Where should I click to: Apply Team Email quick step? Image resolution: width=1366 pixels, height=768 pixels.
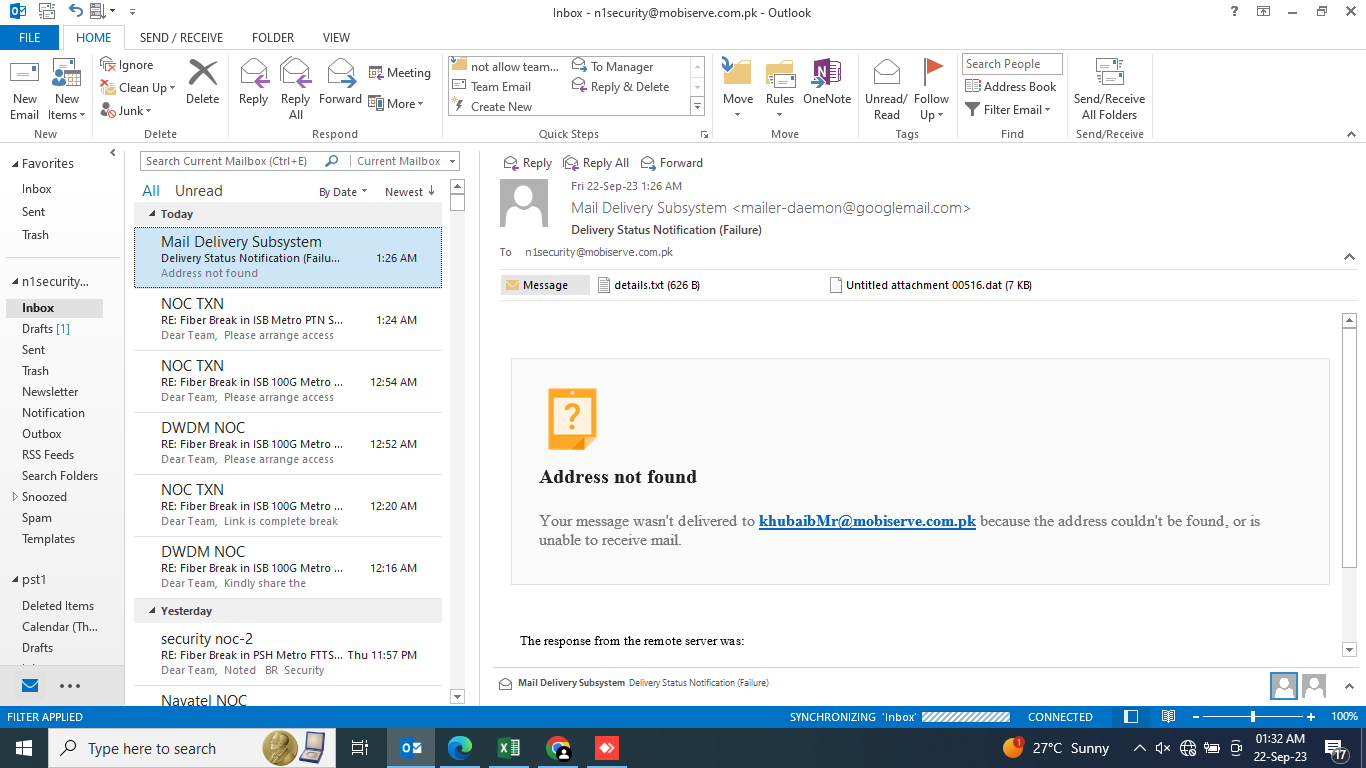[x=492, y=87]
